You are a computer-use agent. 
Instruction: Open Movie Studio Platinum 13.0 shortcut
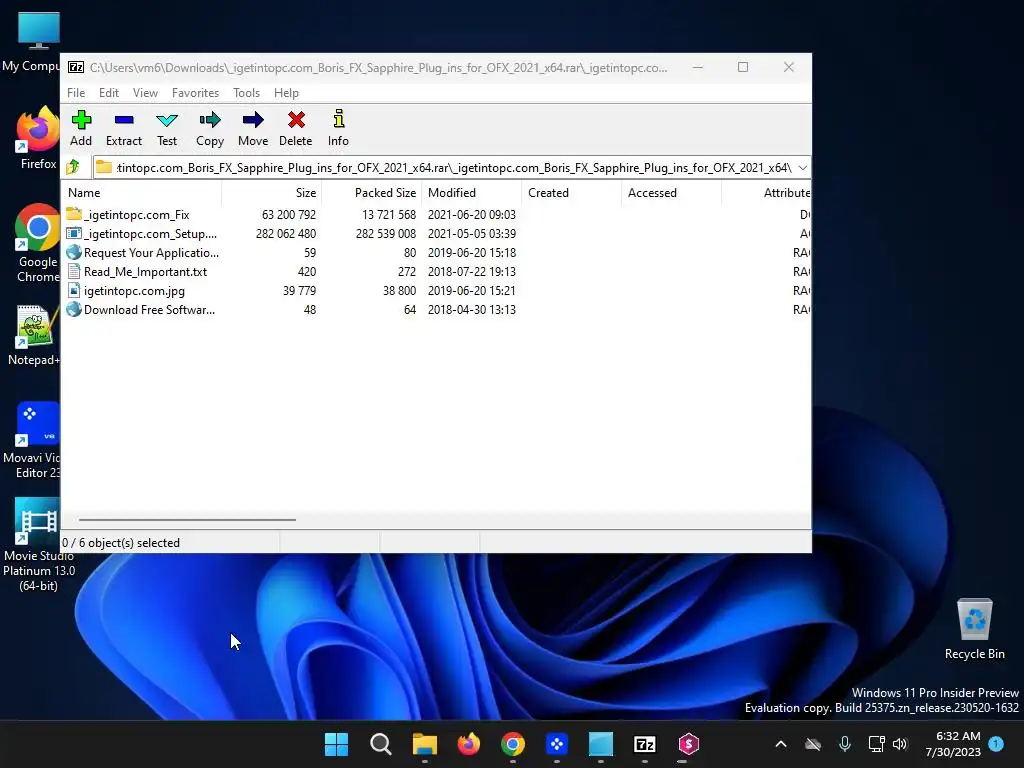pyautogui.click(x=38, y=543)
